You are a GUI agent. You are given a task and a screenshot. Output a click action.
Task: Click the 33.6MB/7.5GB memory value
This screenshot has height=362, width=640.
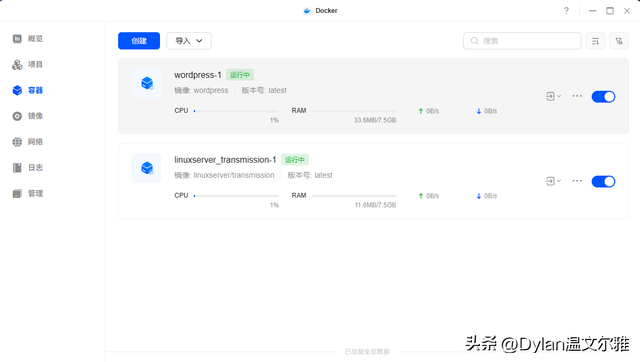pos(375,120)
